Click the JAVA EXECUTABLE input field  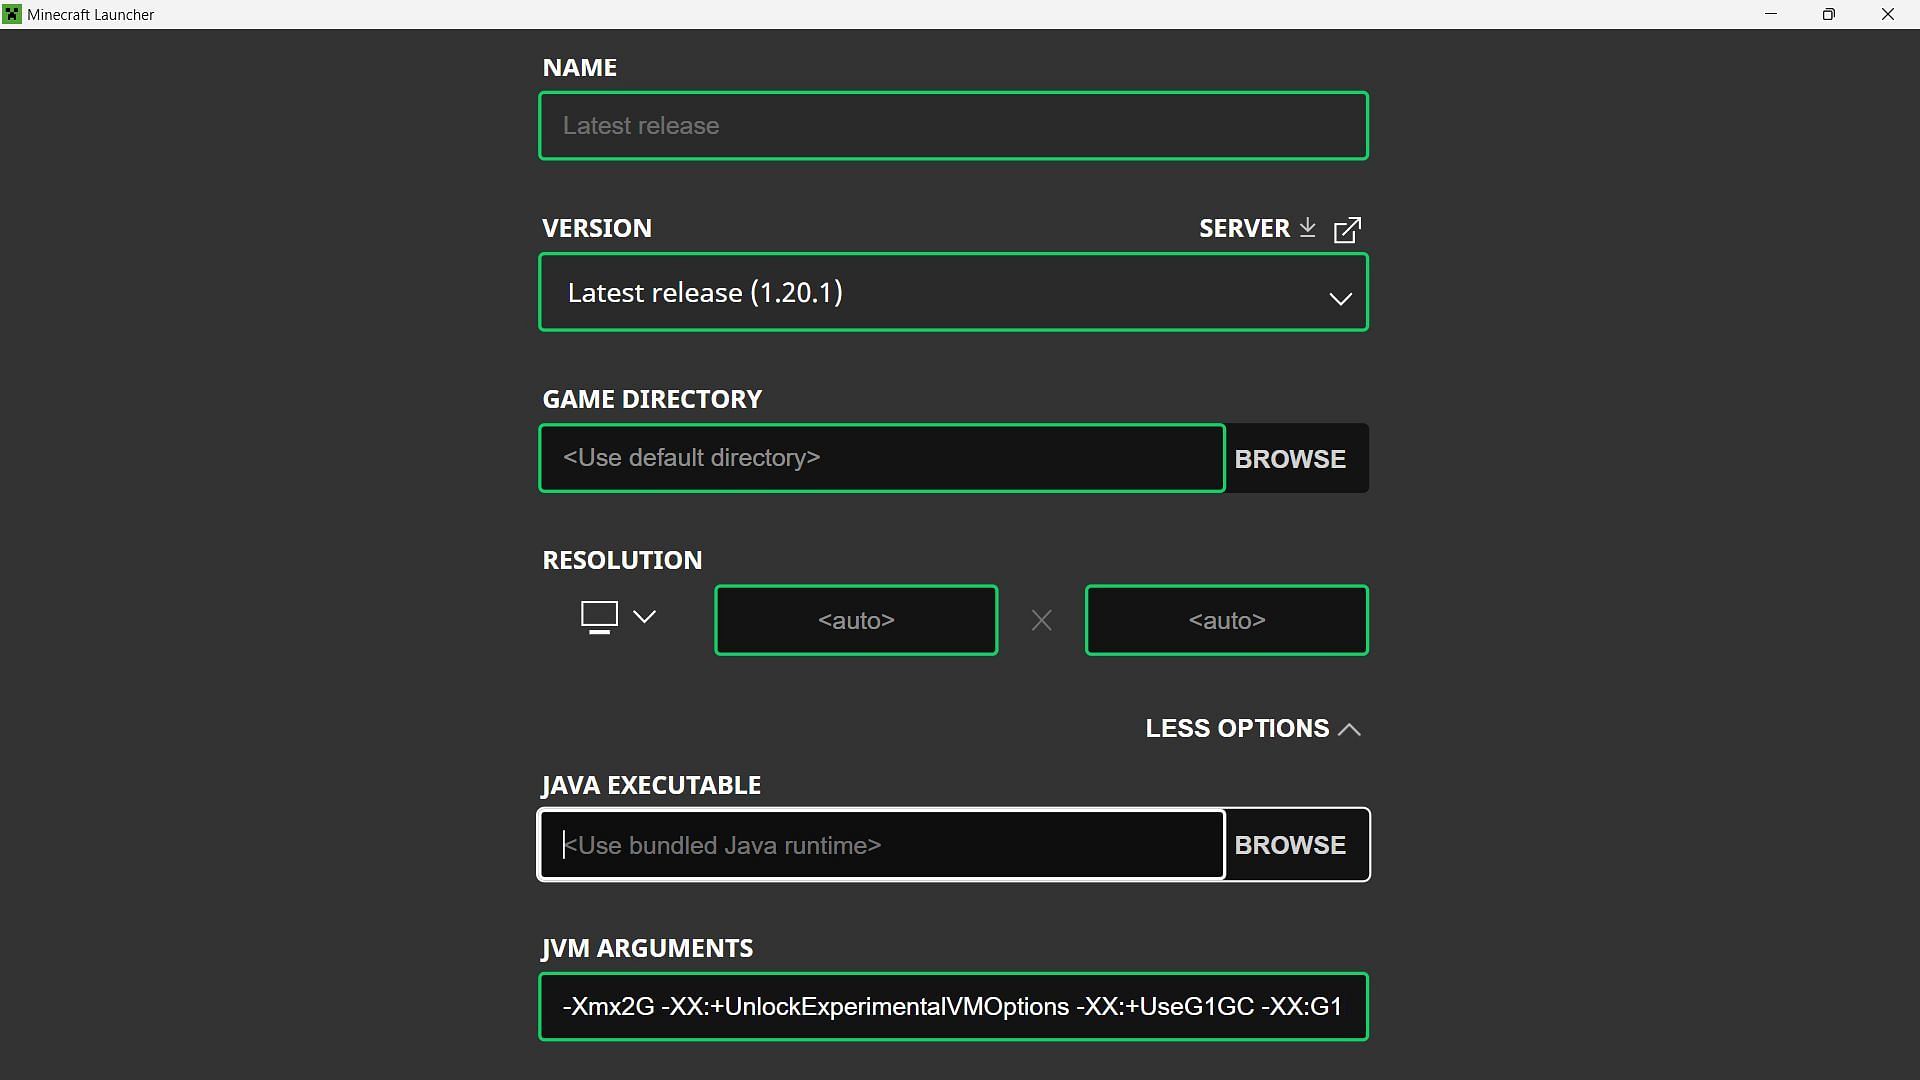pyautogui.click(x=884, y=844)
